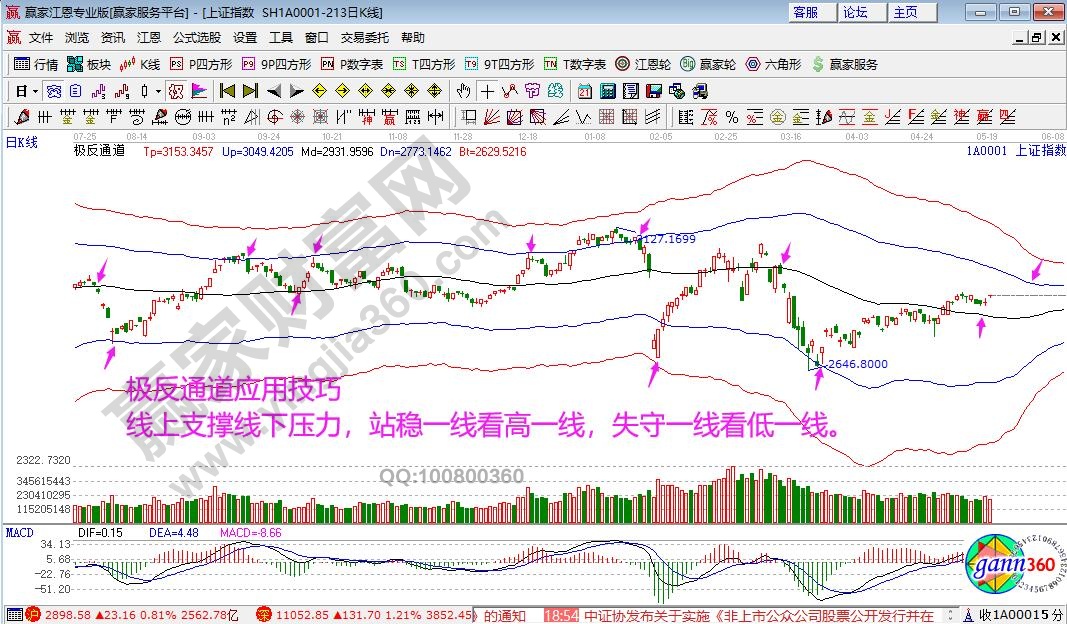The width and height of the screenshot is (1067, 624).
Task: Toggle the crosshair cursor tool
Action: (487, 91)
